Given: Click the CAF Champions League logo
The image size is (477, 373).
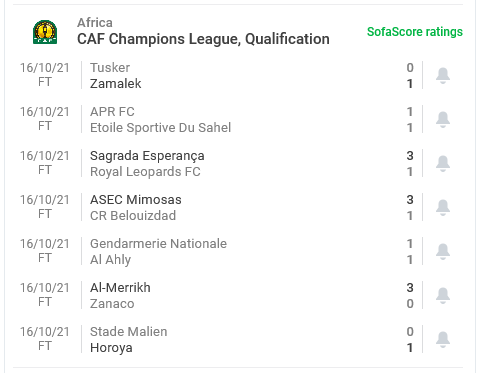Looking at the screenshot, I should (x=45, y=32).
